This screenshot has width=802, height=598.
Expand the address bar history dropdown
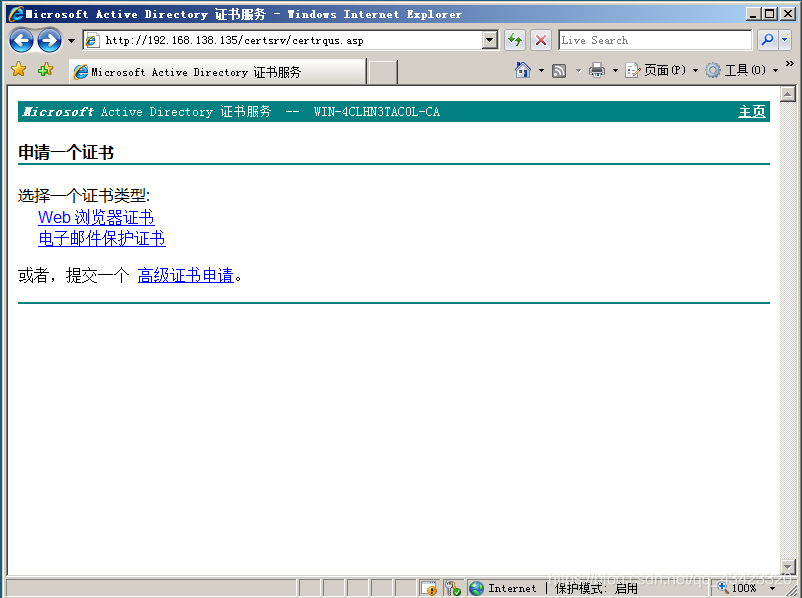point(490,40)
